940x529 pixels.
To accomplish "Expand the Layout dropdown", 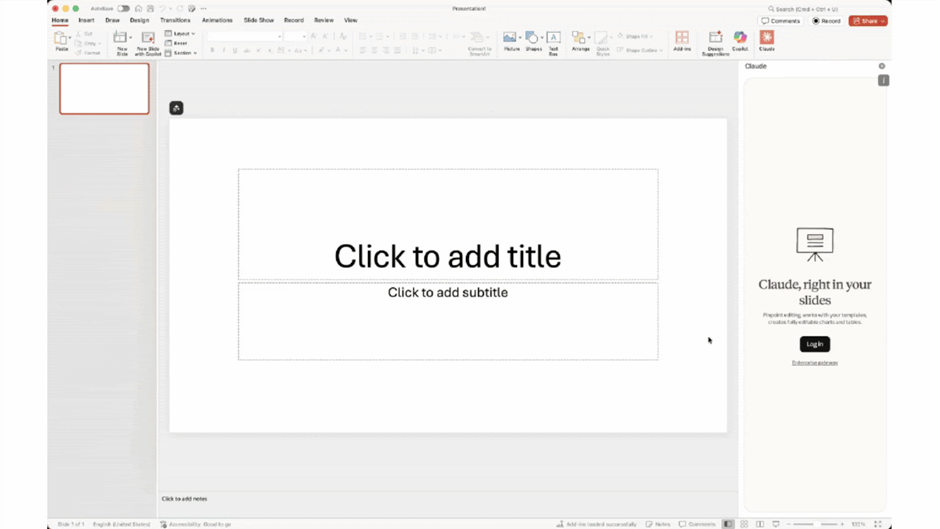I will pyautogui.click(x=181, y=34).
